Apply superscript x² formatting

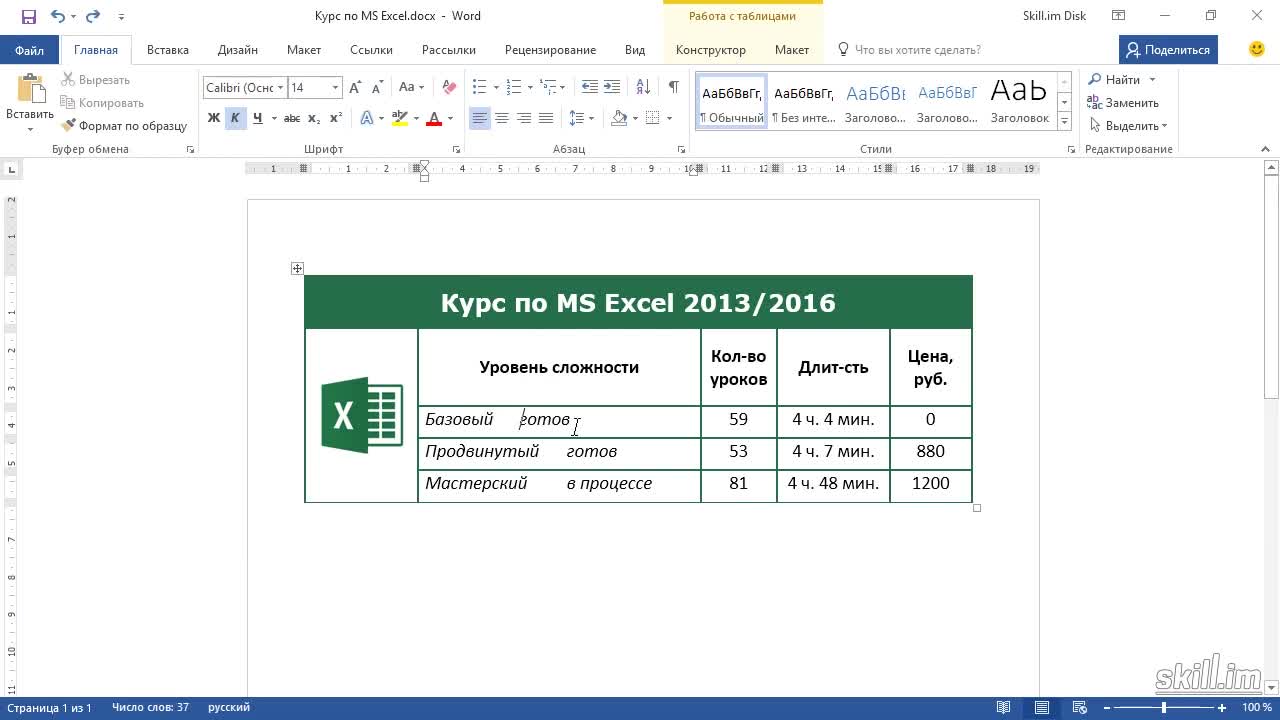336,118
